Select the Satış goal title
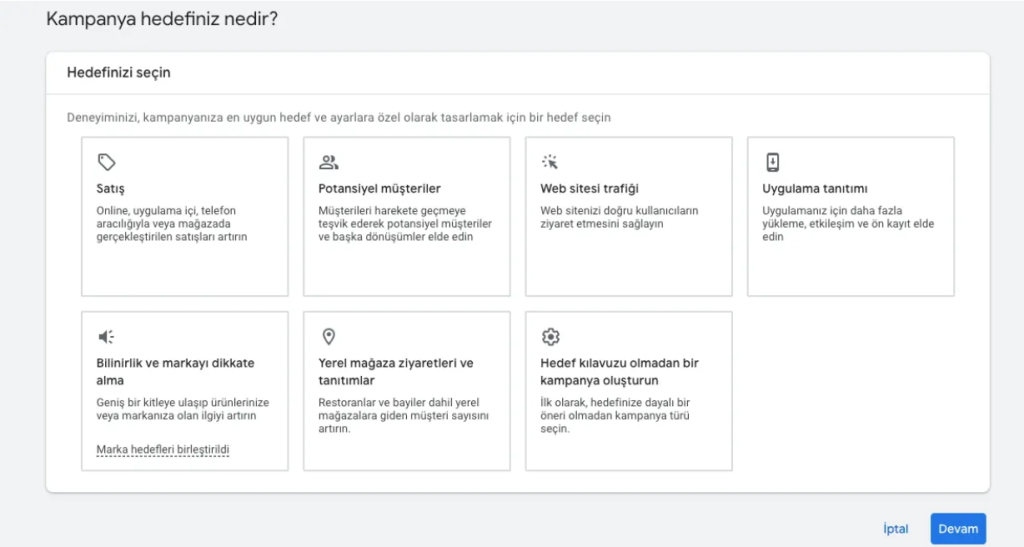Image resolution: width=1024 pixels, height=547 pixels. (x=110, y=188)
